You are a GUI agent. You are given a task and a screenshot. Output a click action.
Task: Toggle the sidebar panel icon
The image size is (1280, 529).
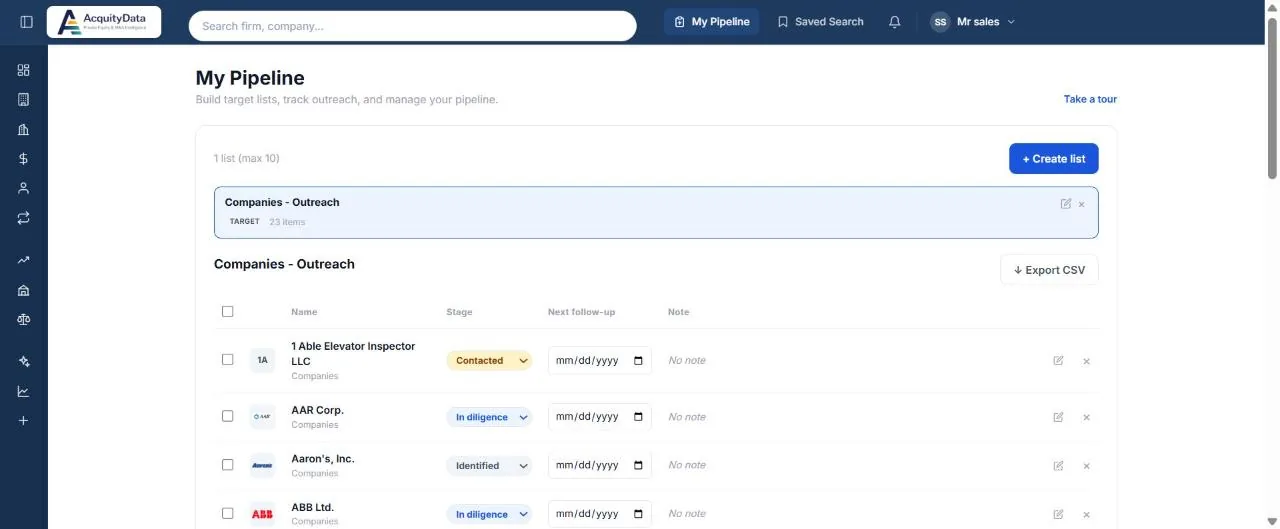[x=26, y=22]
